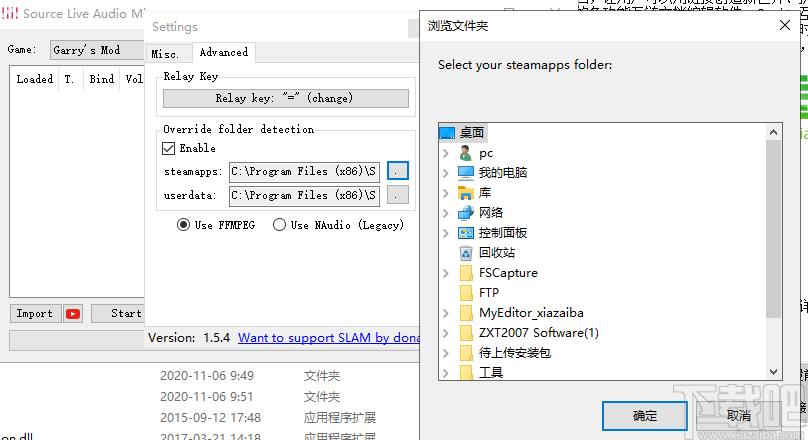
Task: Expand the 控制面板 tree node
Action: [x=446, y=233]
